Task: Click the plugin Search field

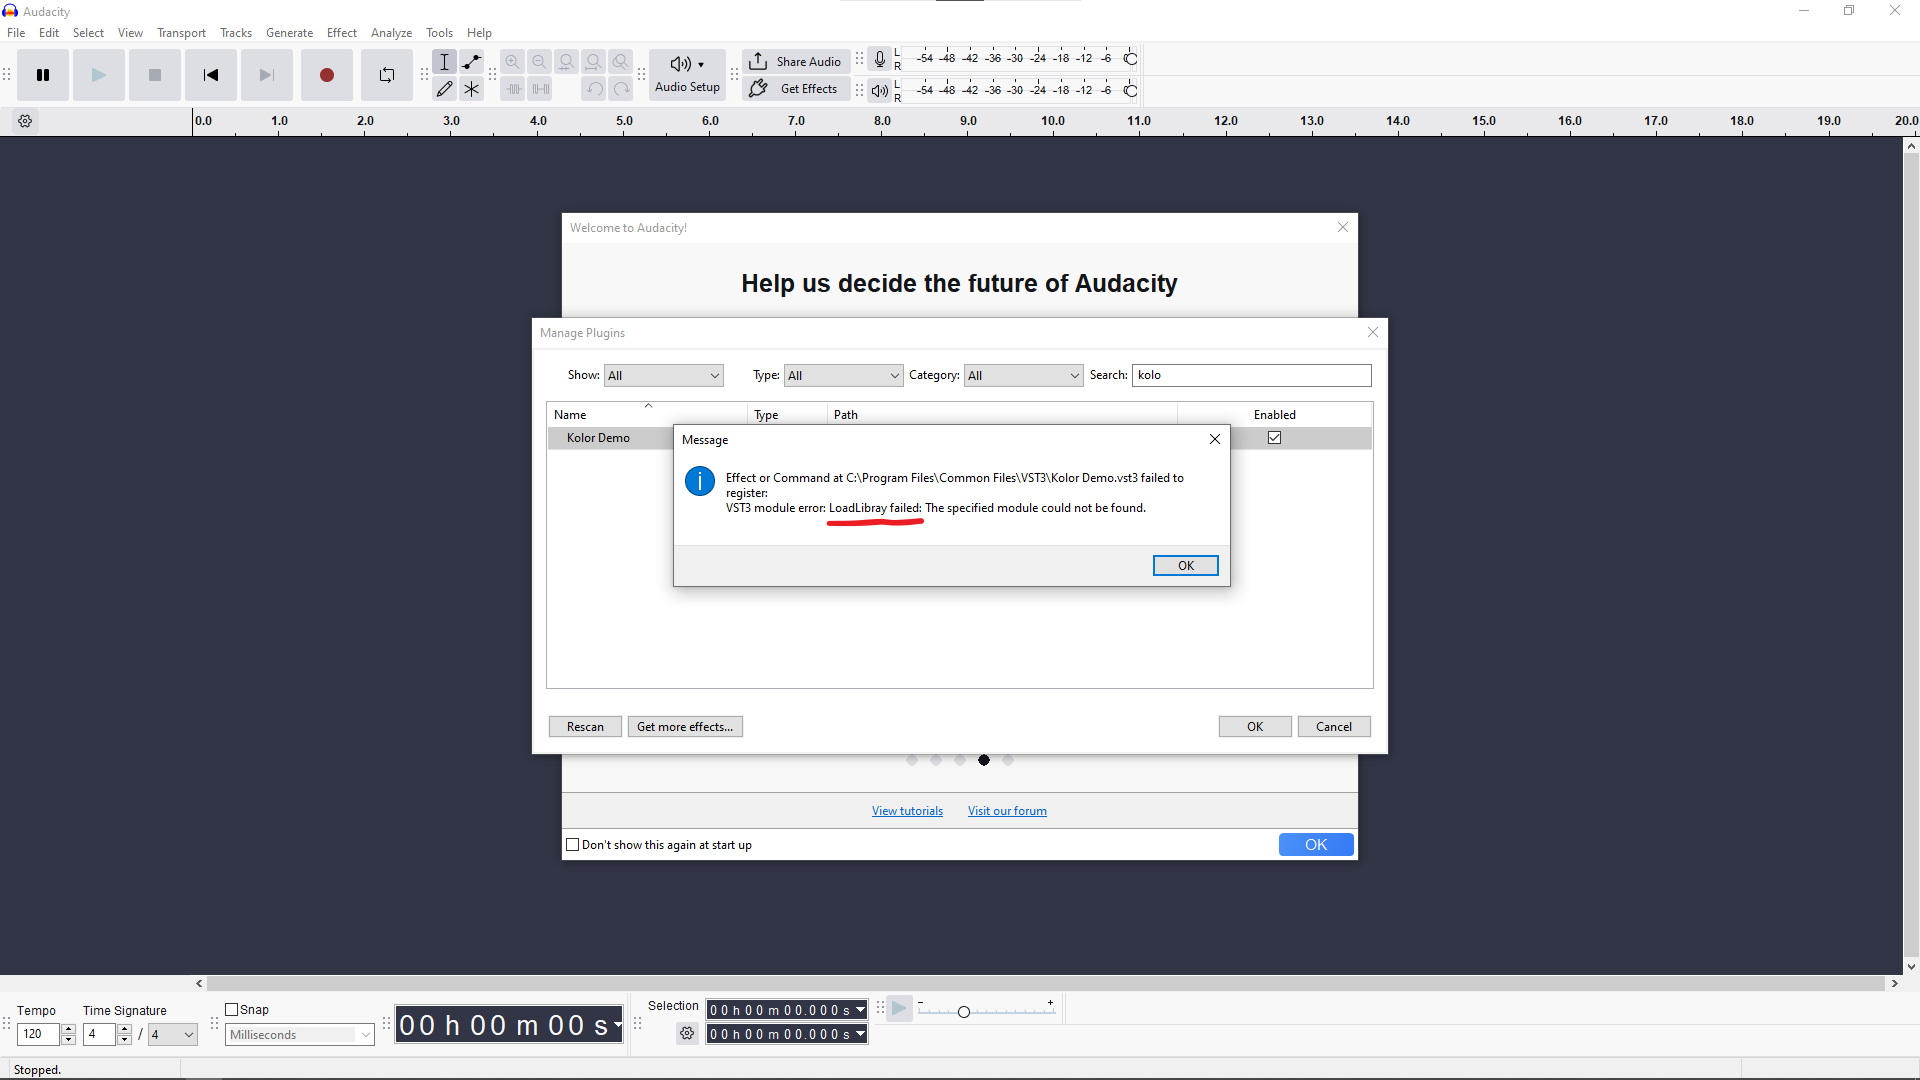Action: pos(1251,375)
